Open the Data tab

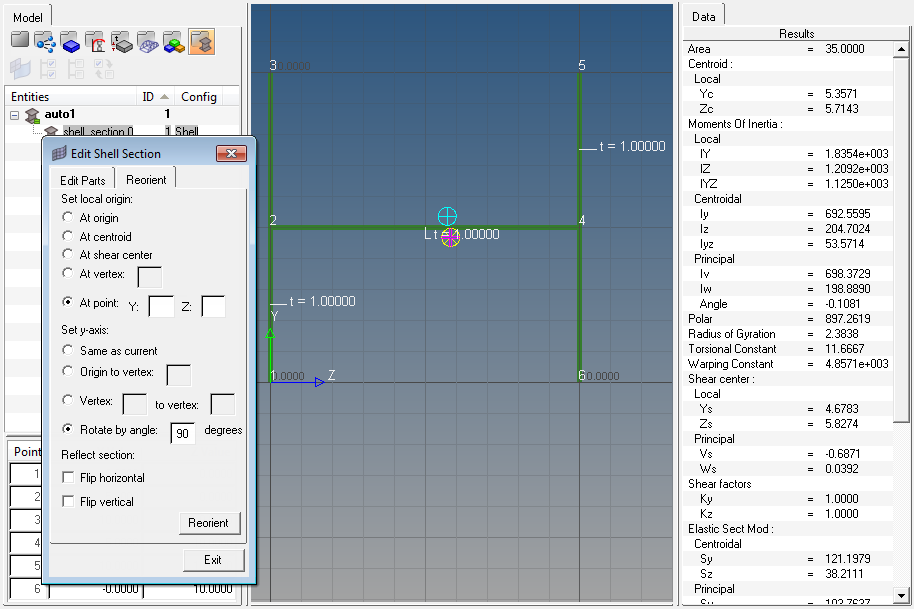(x=704, y=17)
